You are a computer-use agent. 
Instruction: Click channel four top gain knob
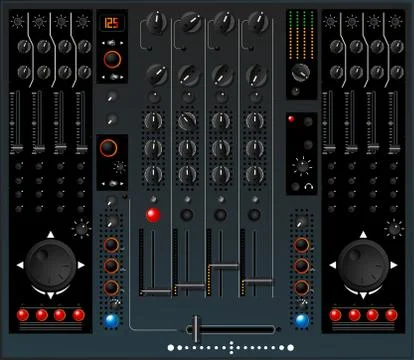[258, 22]
